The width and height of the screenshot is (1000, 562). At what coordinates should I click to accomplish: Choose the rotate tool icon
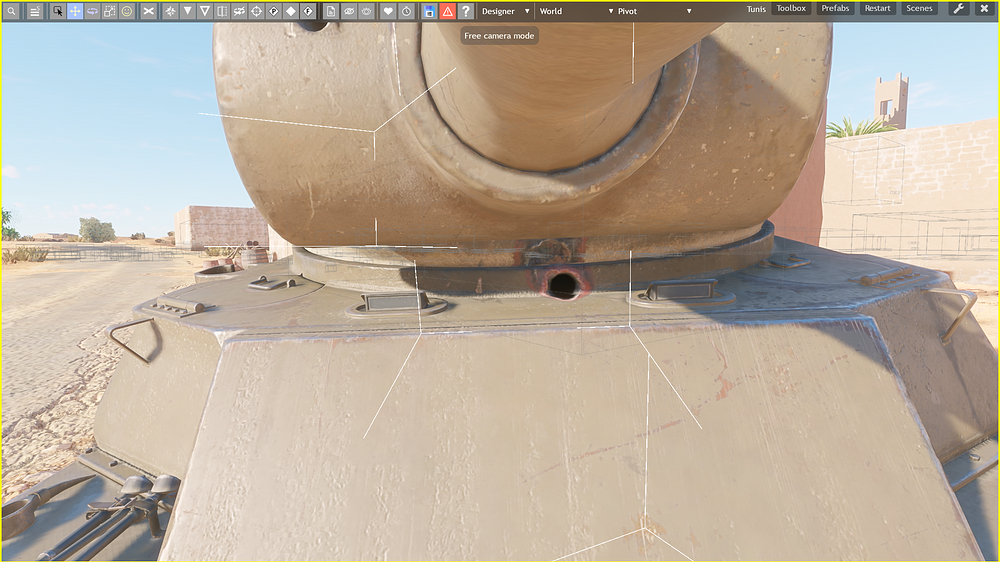92,11
